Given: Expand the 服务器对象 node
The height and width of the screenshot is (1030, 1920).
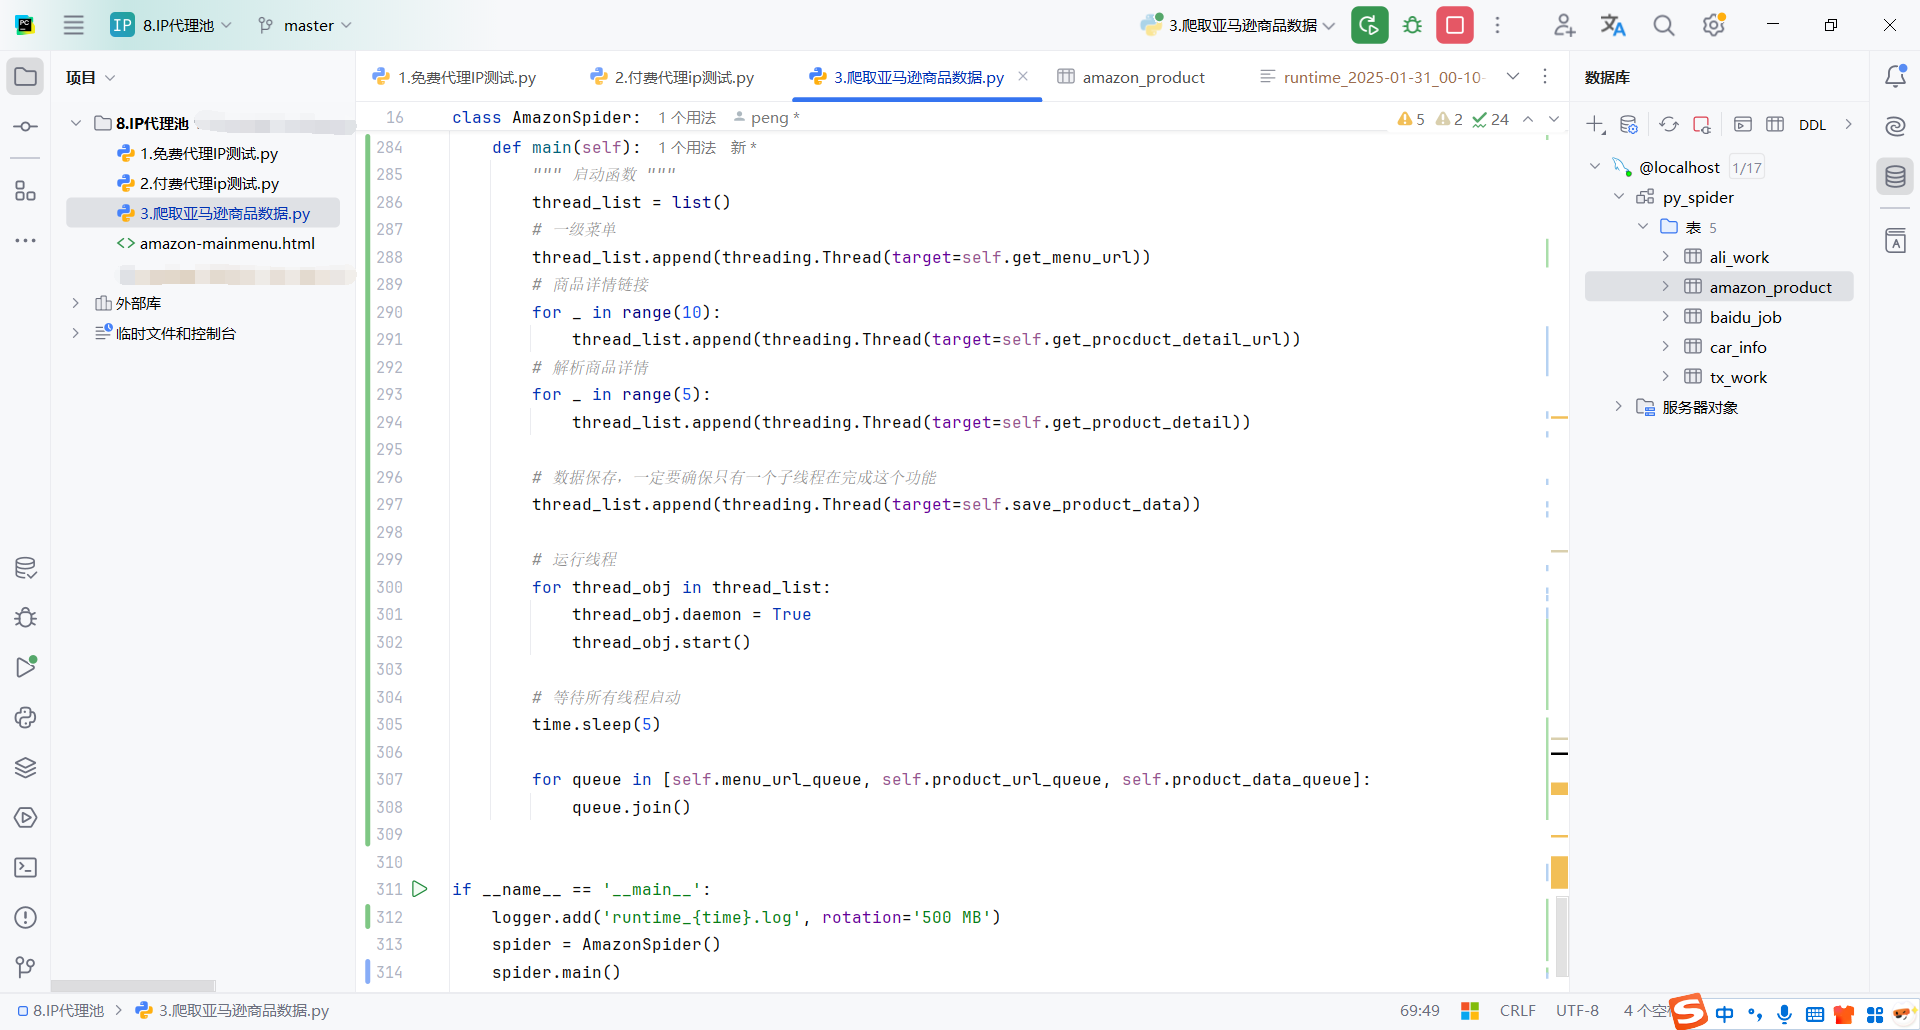Looking at the screenshot, I should (x=1619, y=407).
